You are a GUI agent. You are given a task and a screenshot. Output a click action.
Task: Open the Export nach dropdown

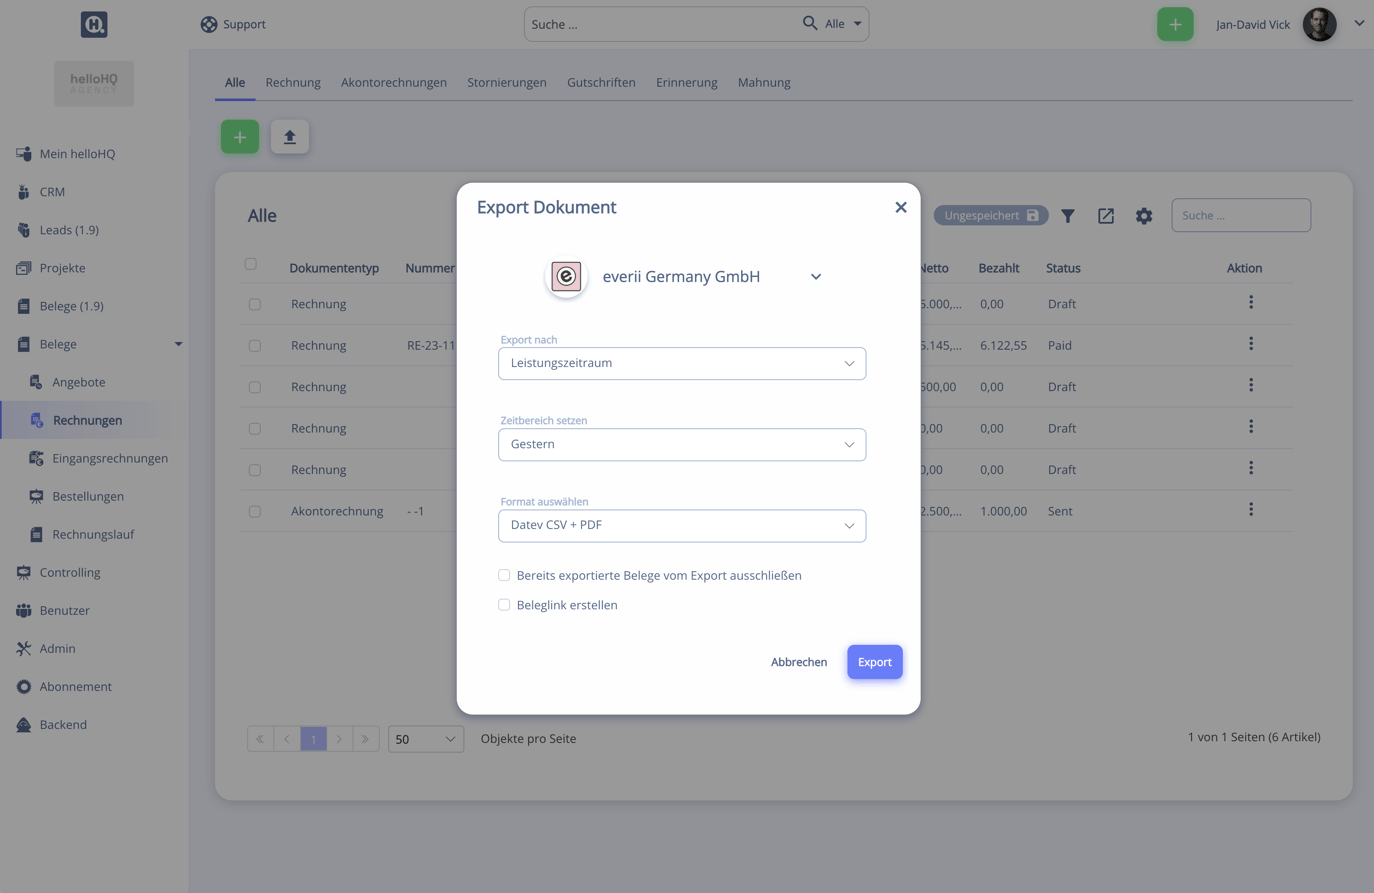pyautogui.click(x=682, y=363)
